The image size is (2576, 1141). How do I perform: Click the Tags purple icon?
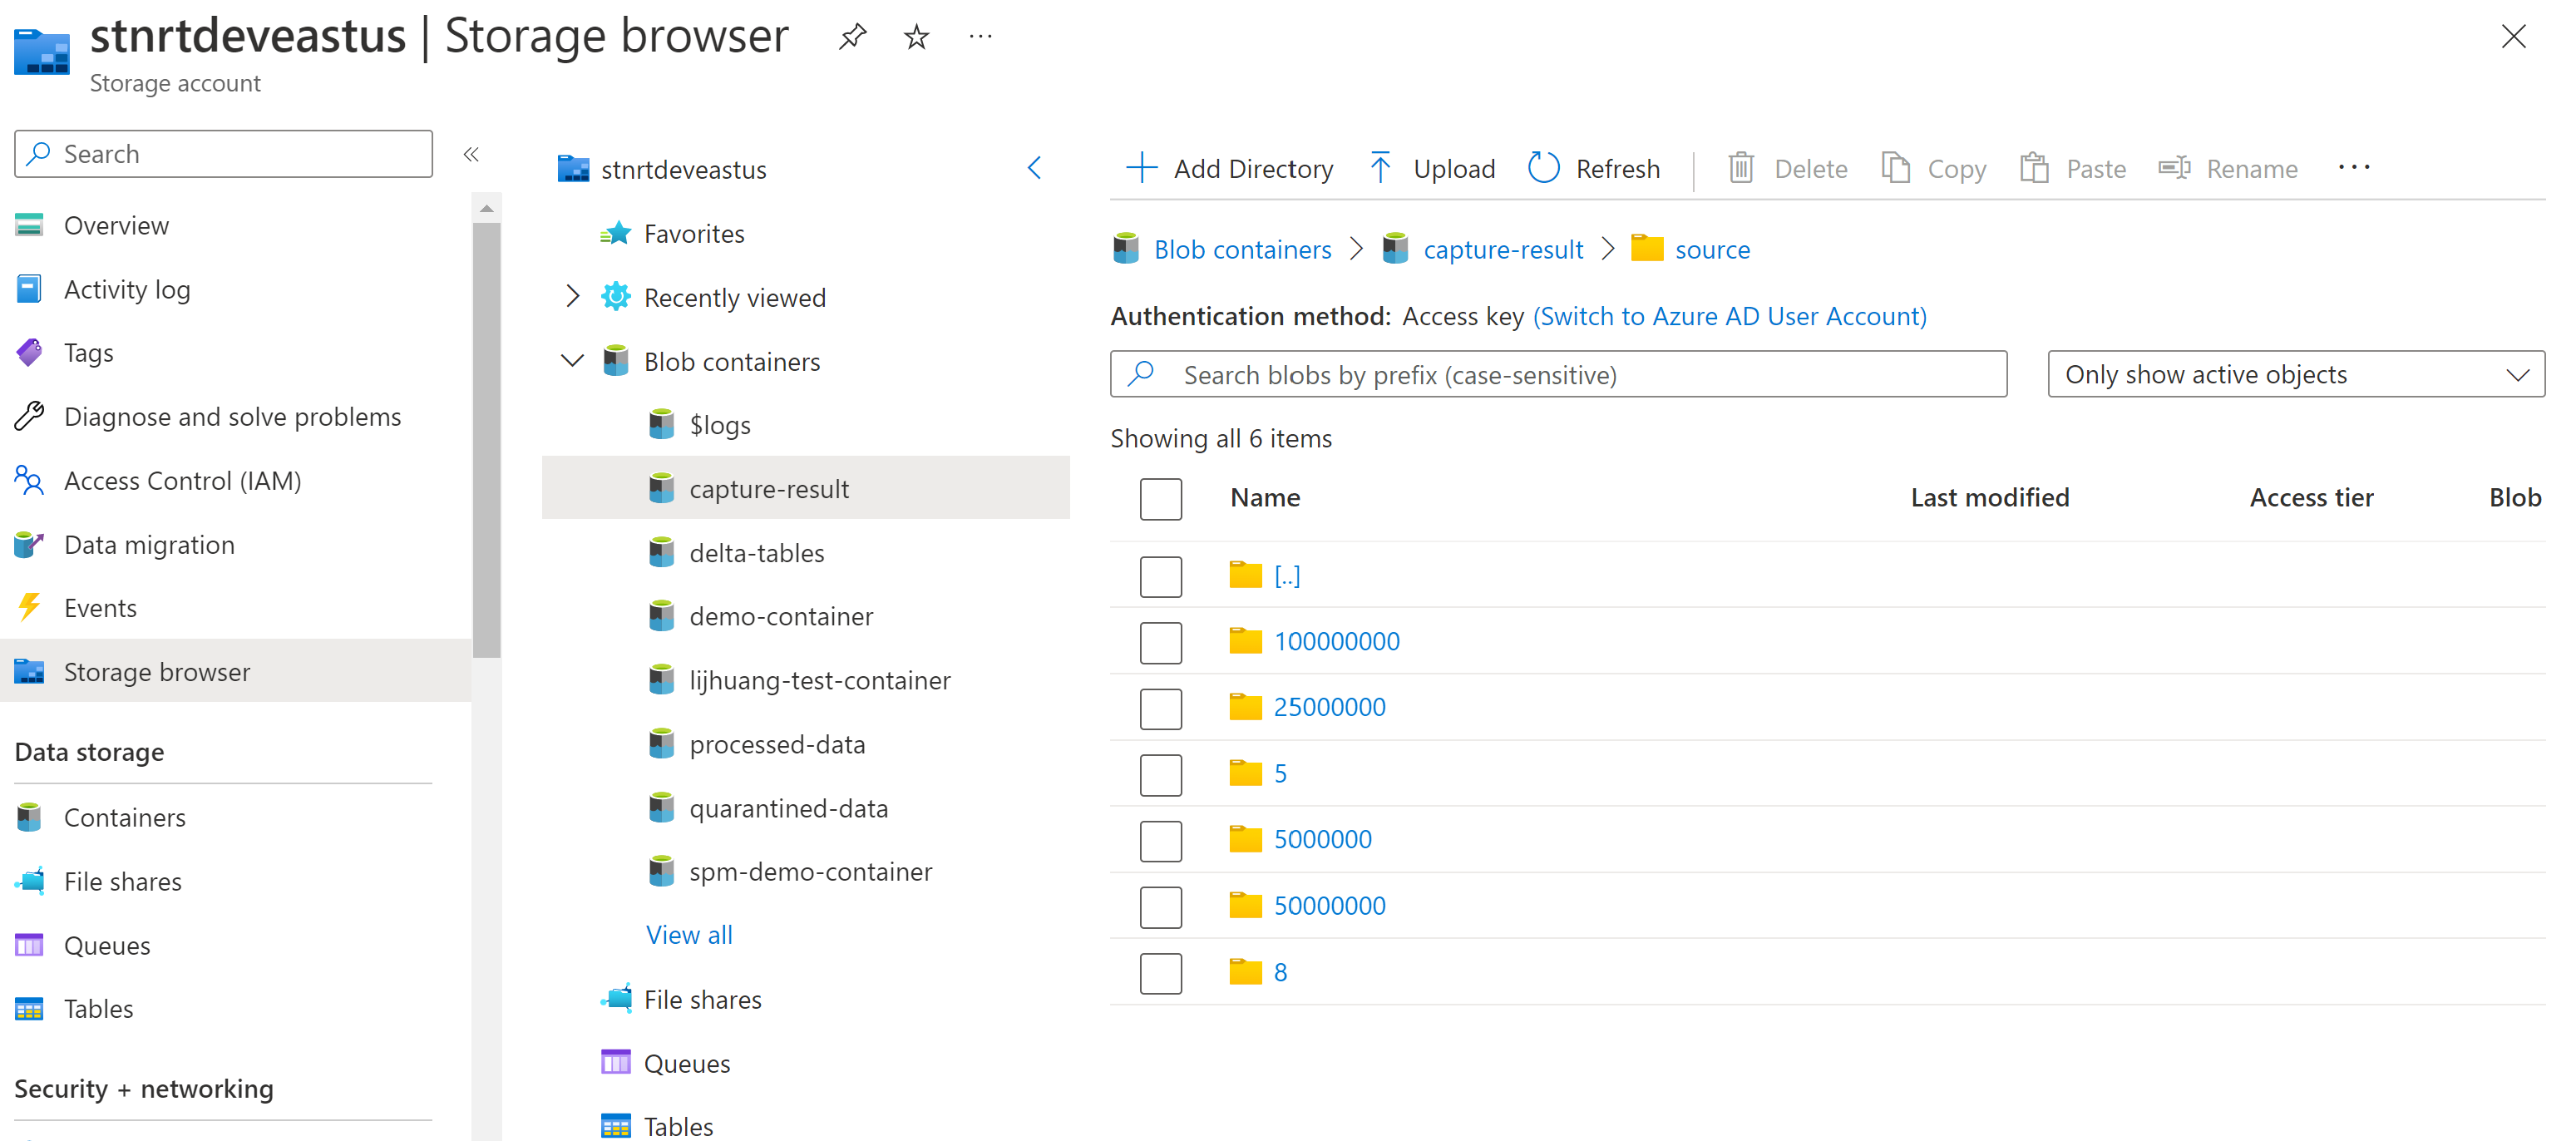point(29,352)
